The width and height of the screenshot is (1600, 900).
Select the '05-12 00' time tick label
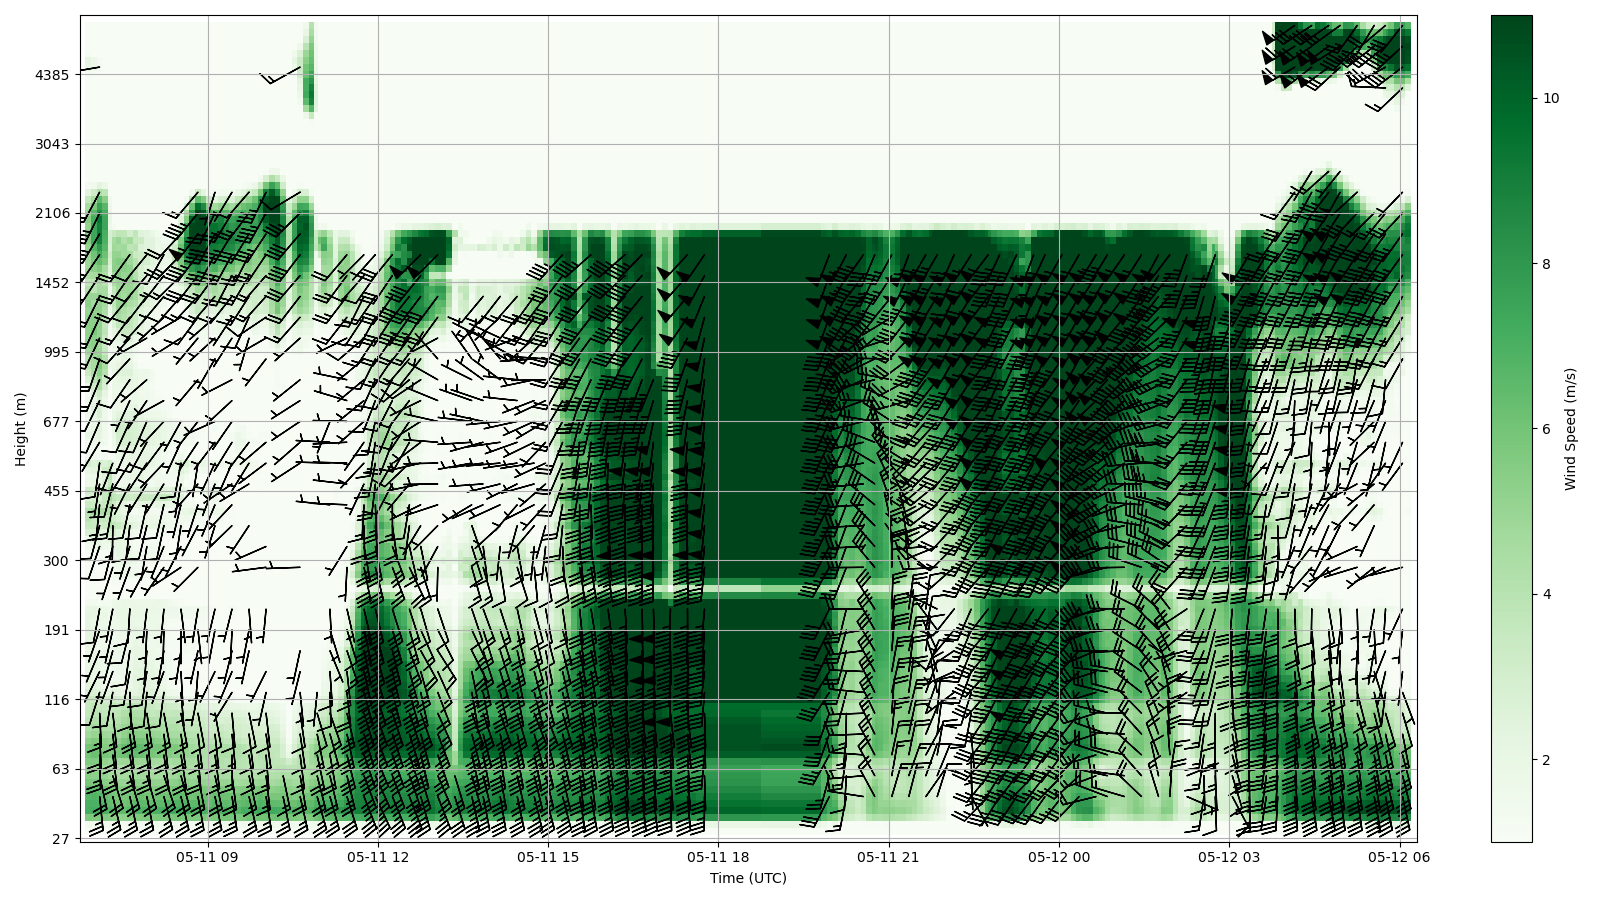[x=1059, y=857]
